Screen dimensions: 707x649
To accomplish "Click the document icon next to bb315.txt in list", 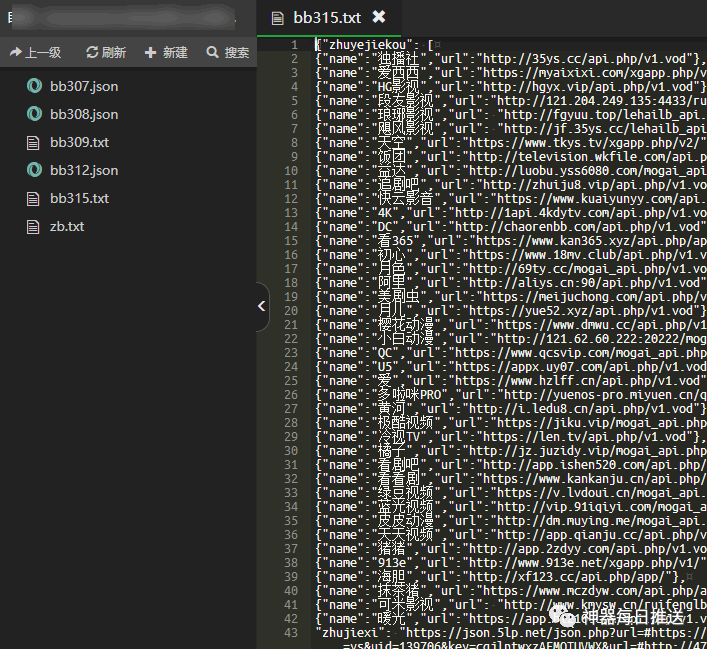I will tap(33, 199).
